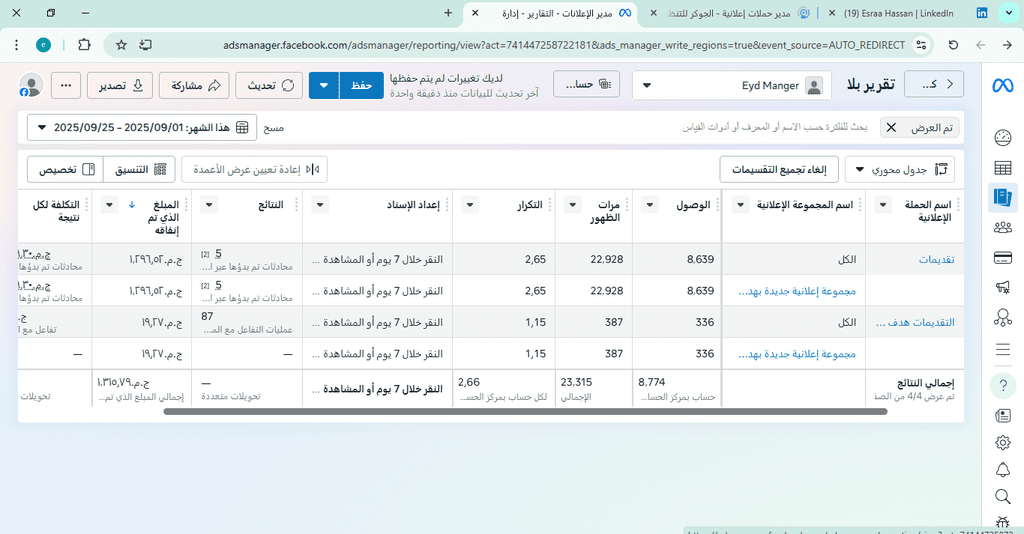Image resolution: width=1024 pixels, height=534 pixels.
Task: Open the date range picker 'هذا الشهر'
Action: click(x=141, y=128)
